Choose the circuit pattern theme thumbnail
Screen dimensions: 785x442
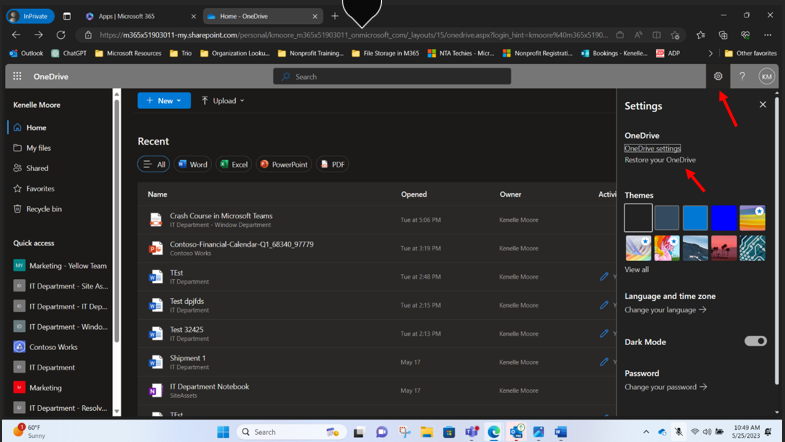pyautogui.click(x=752, y=248)
